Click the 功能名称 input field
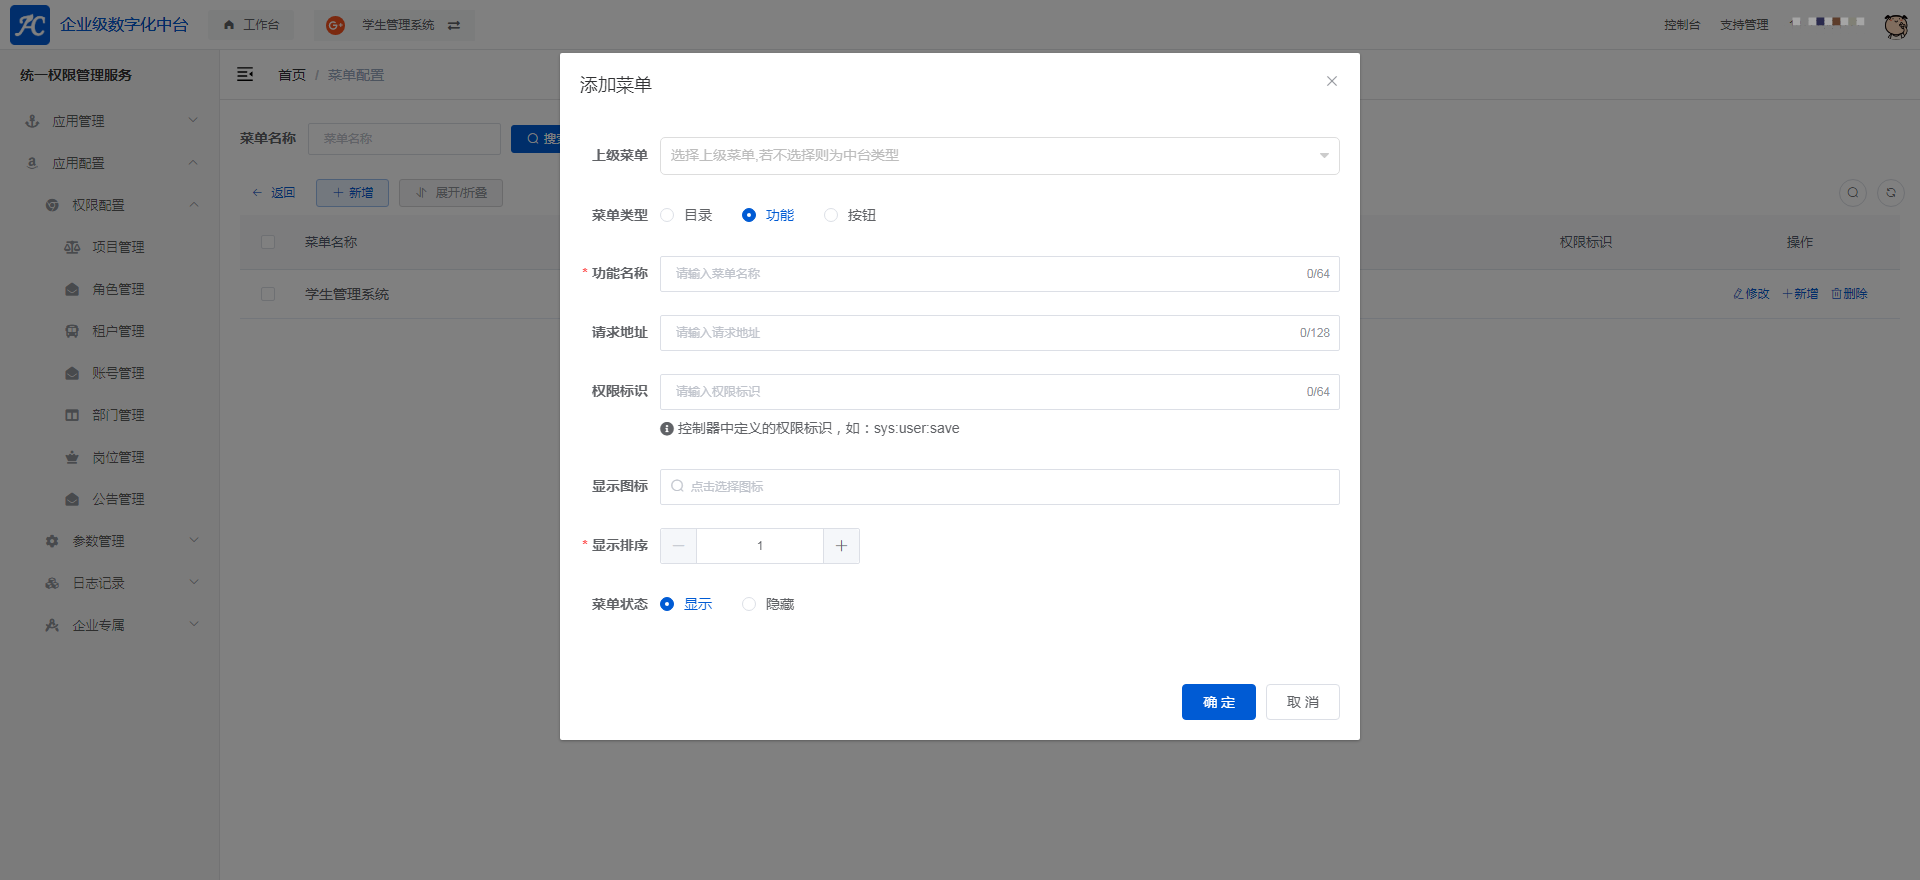 click(985, 274)
